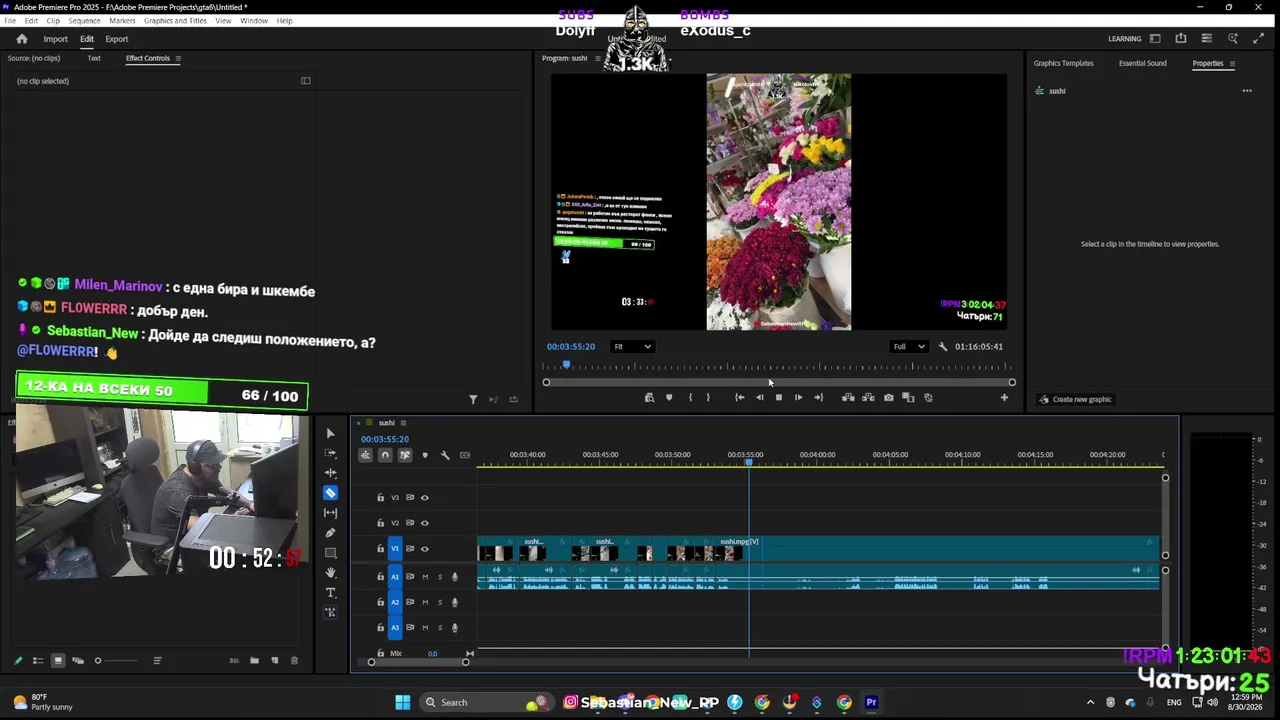Open timeline display settings wrench
The image size is (1280, 720).
pyautogui.click(x=445, y=455)
